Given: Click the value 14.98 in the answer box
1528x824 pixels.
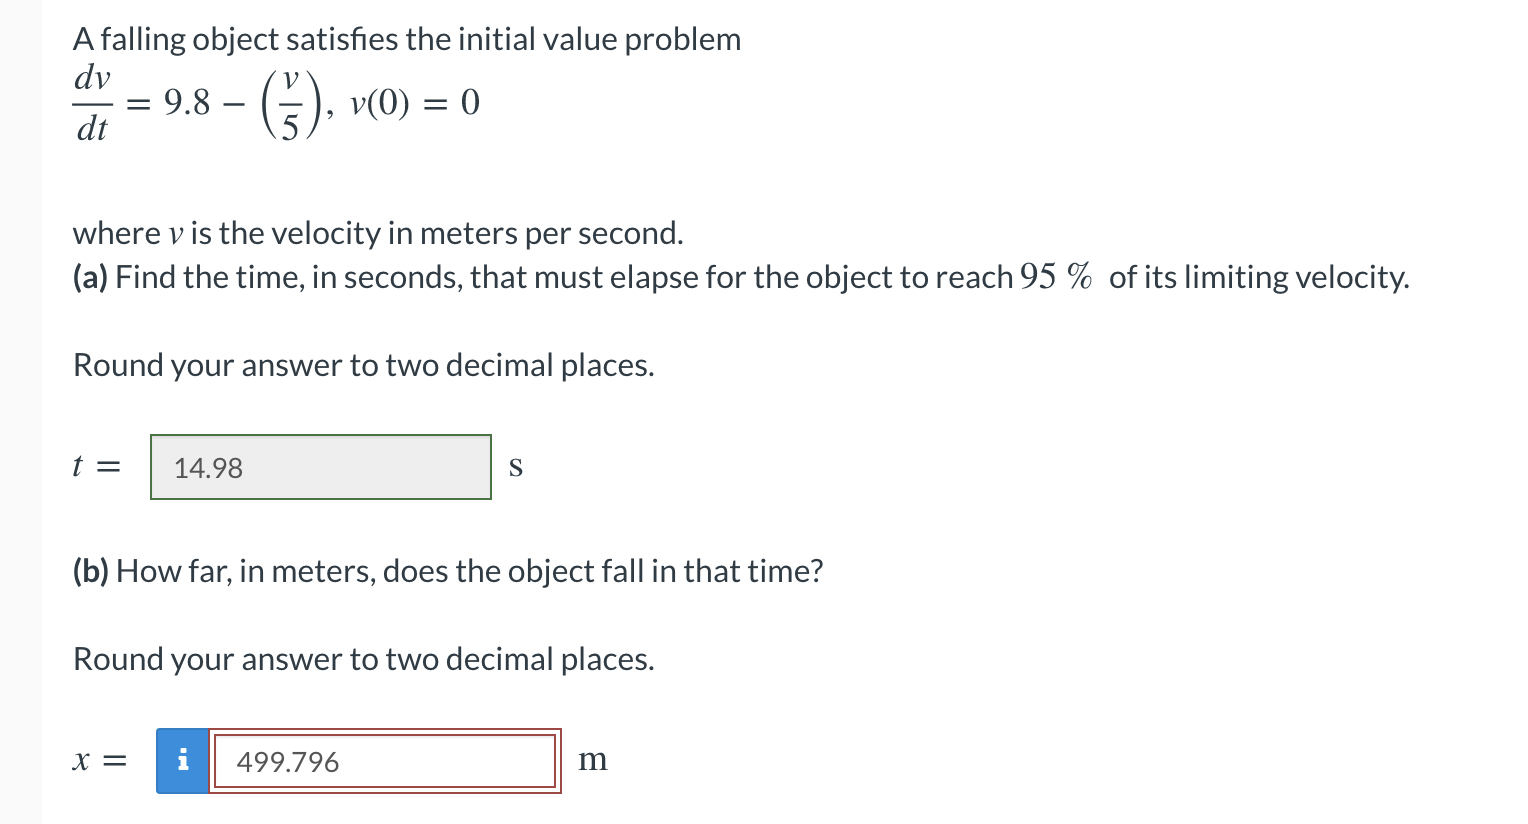Looking at the screenshot, I should click(x=206, y=468).
